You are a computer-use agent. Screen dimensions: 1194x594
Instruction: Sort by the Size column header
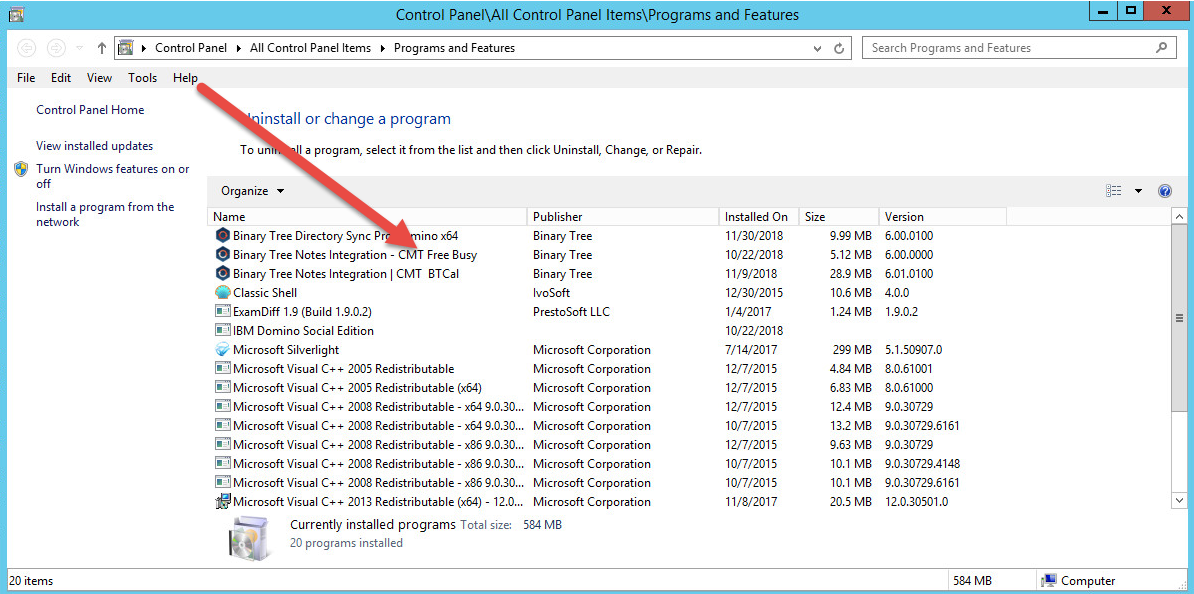click(x=838, y=216)
